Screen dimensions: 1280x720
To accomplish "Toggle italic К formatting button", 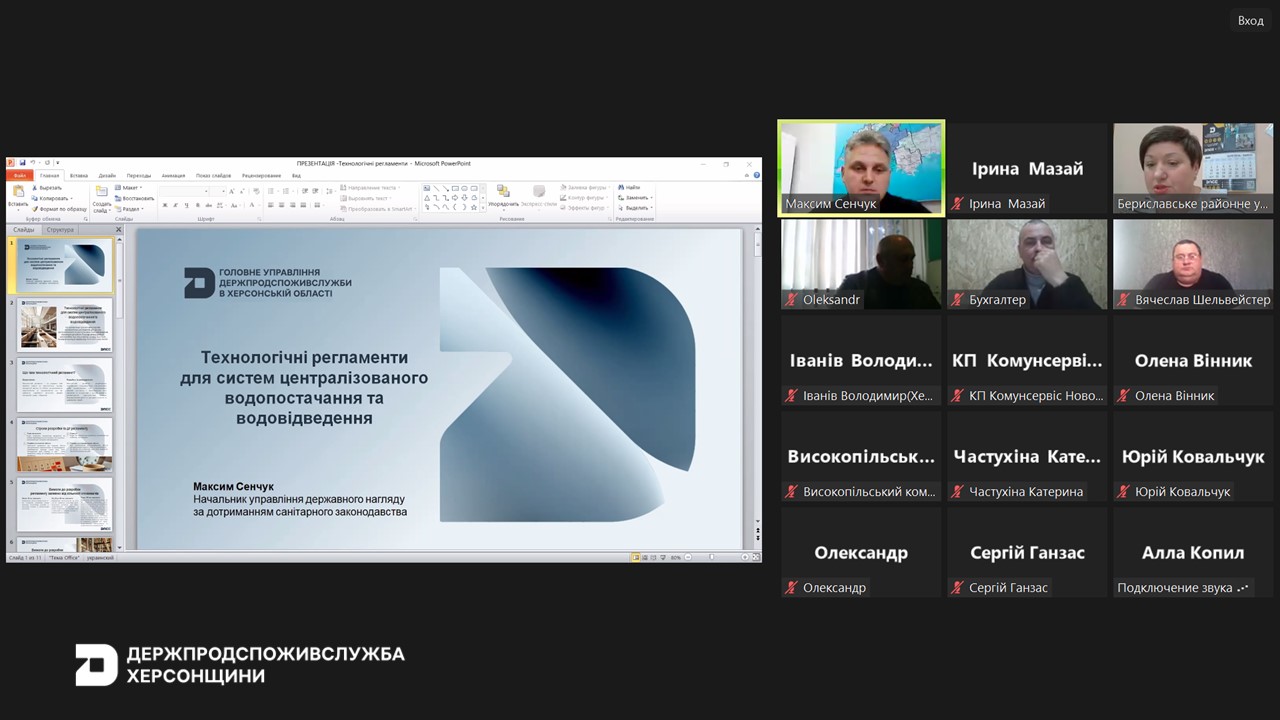I will pos(175,205).
